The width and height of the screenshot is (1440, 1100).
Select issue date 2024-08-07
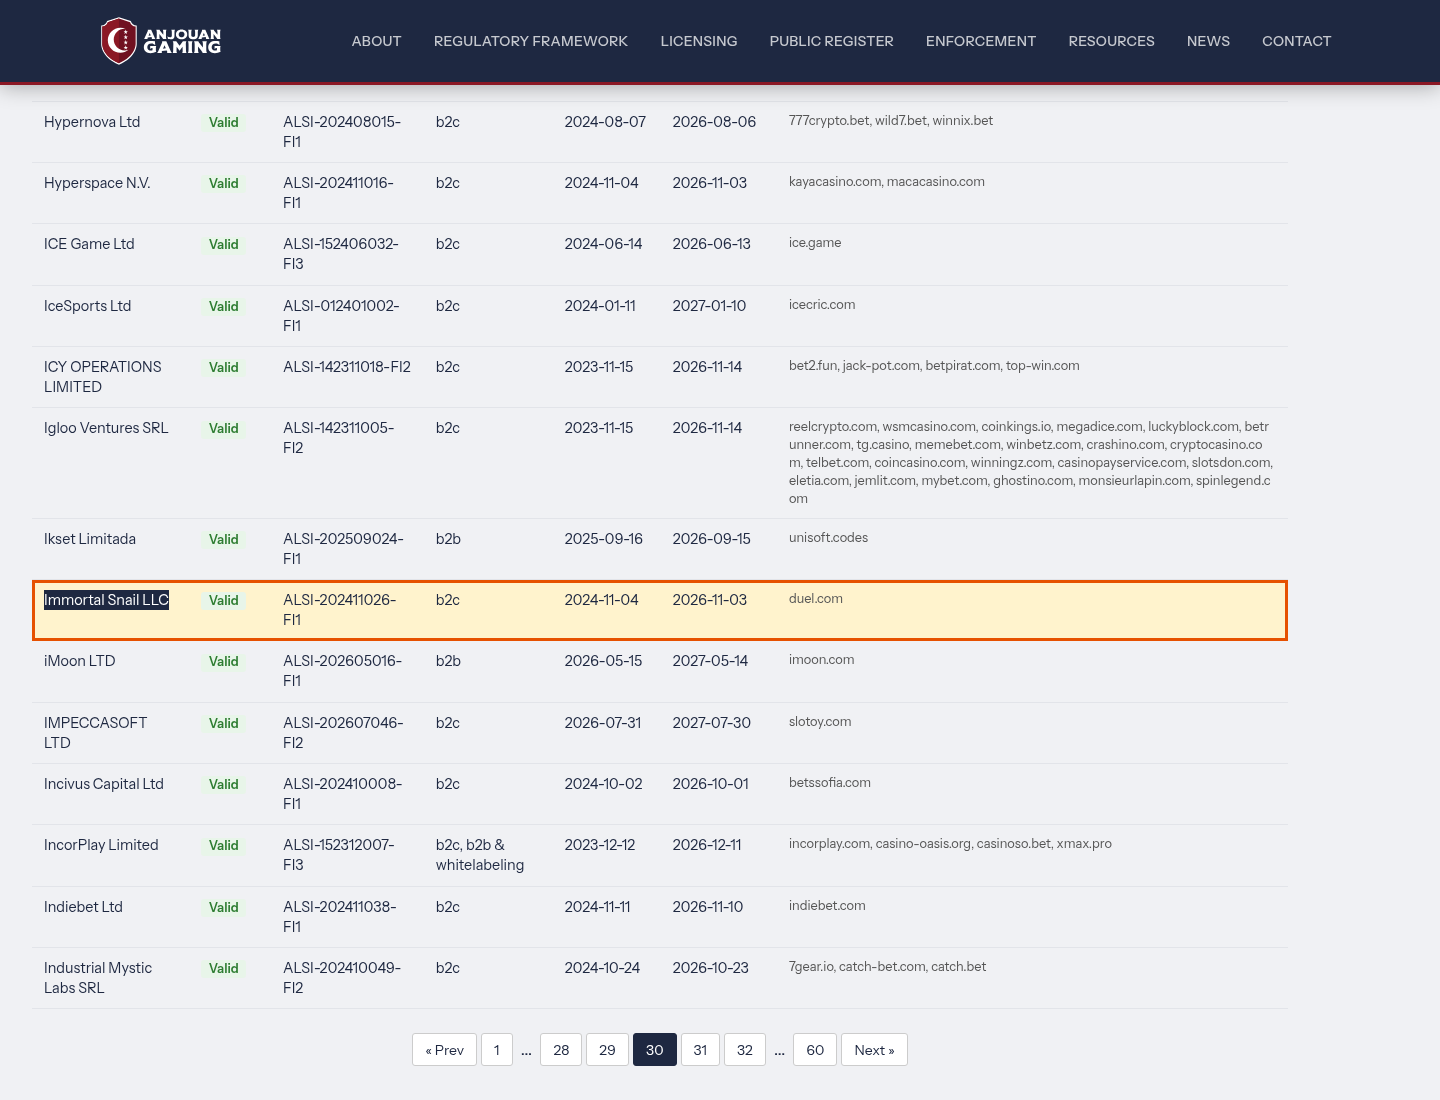(x=605, y=122)
